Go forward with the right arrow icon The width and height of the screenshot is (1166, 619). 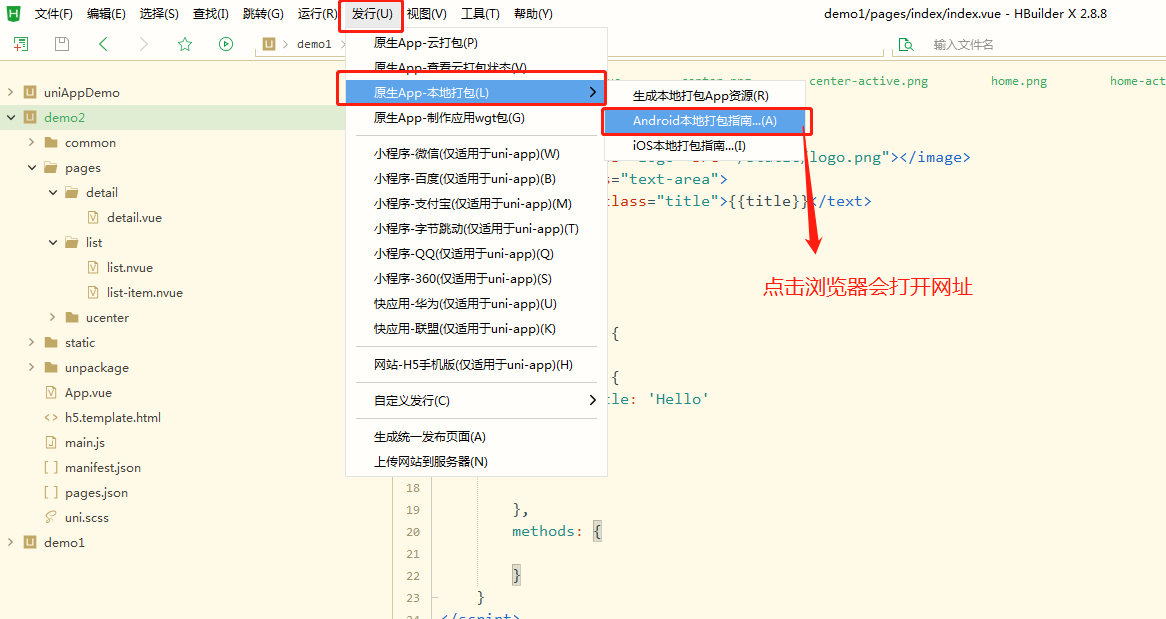(x=144, y=44)
